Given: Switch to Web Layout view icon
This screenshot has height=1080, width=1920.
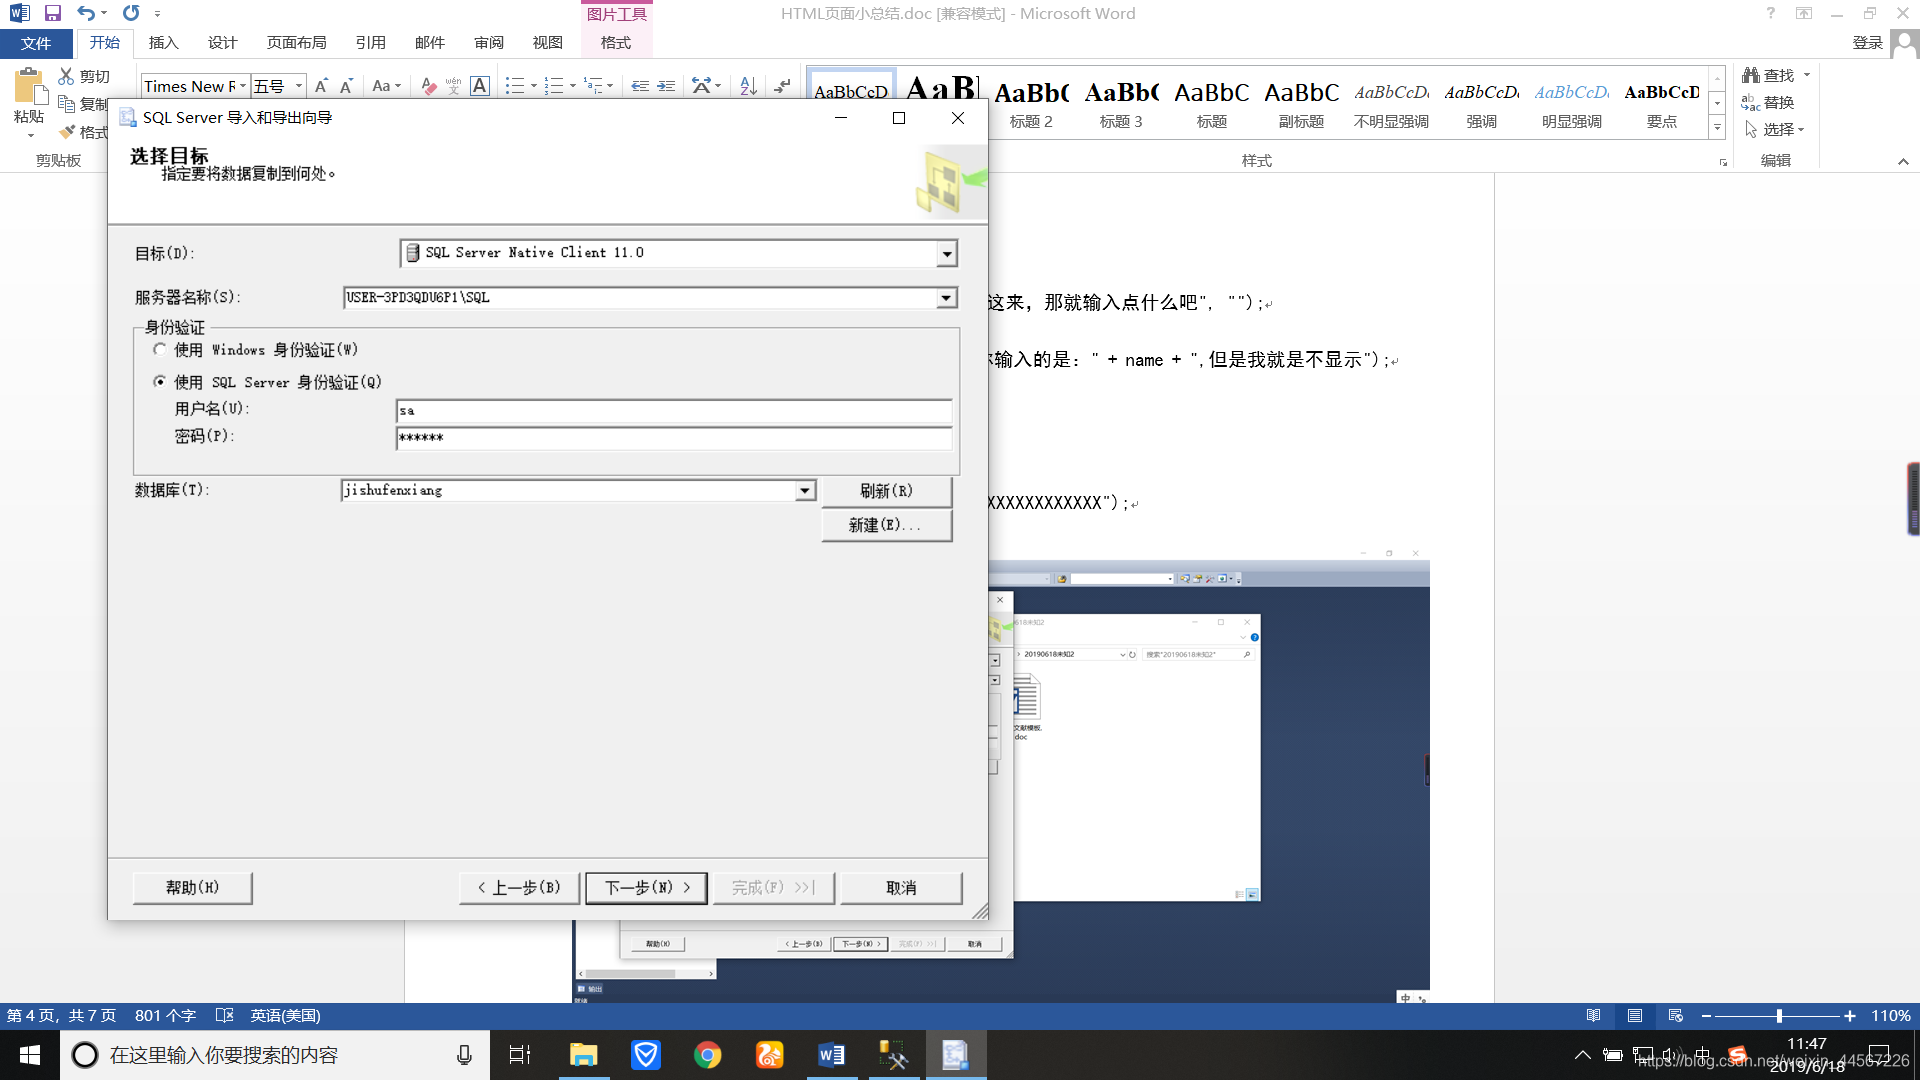Looking at the screenshot, I should (x=1676, y=1015).
